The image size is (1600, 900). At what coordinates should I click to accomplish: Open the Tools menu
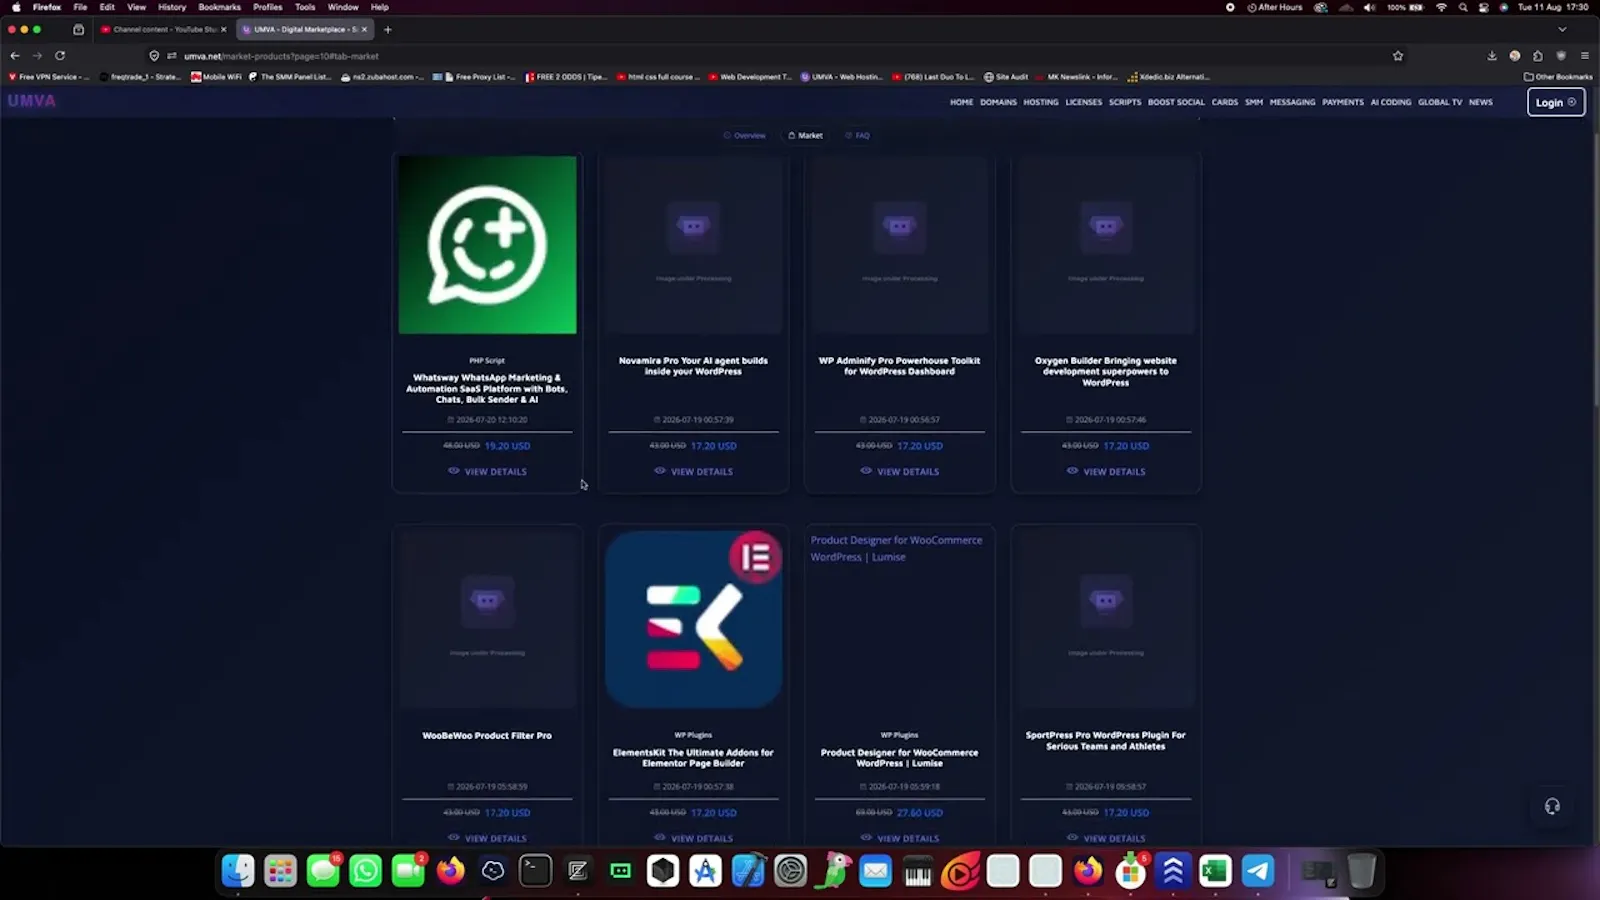click(305, 7)
